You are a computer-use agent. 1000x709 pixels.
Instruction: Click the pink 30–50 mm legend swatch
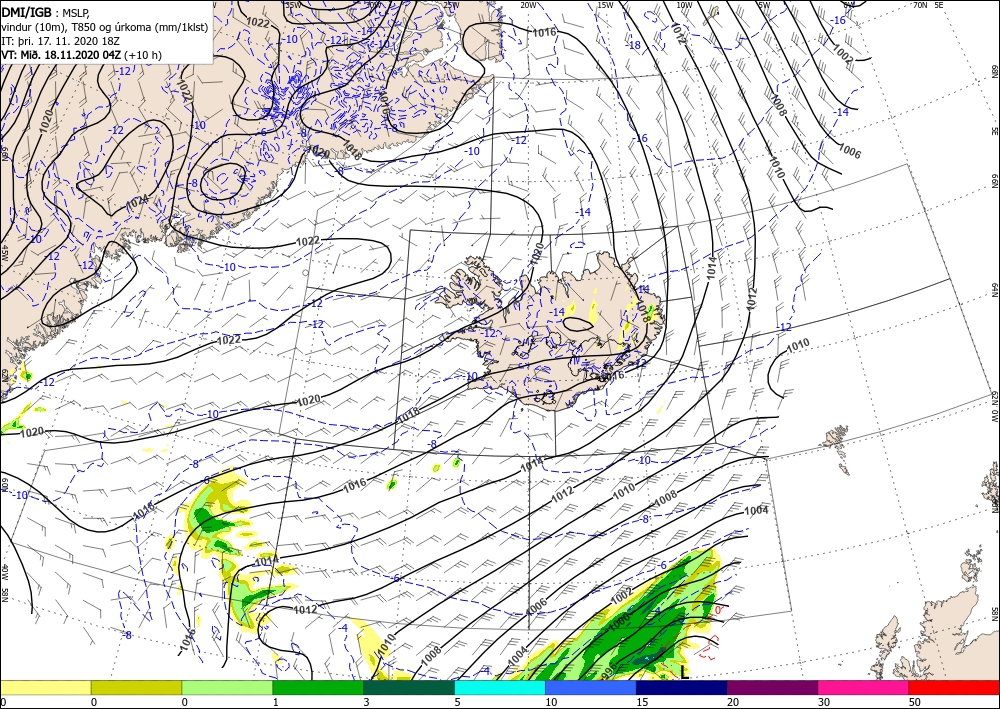click(x=864, y=687)
